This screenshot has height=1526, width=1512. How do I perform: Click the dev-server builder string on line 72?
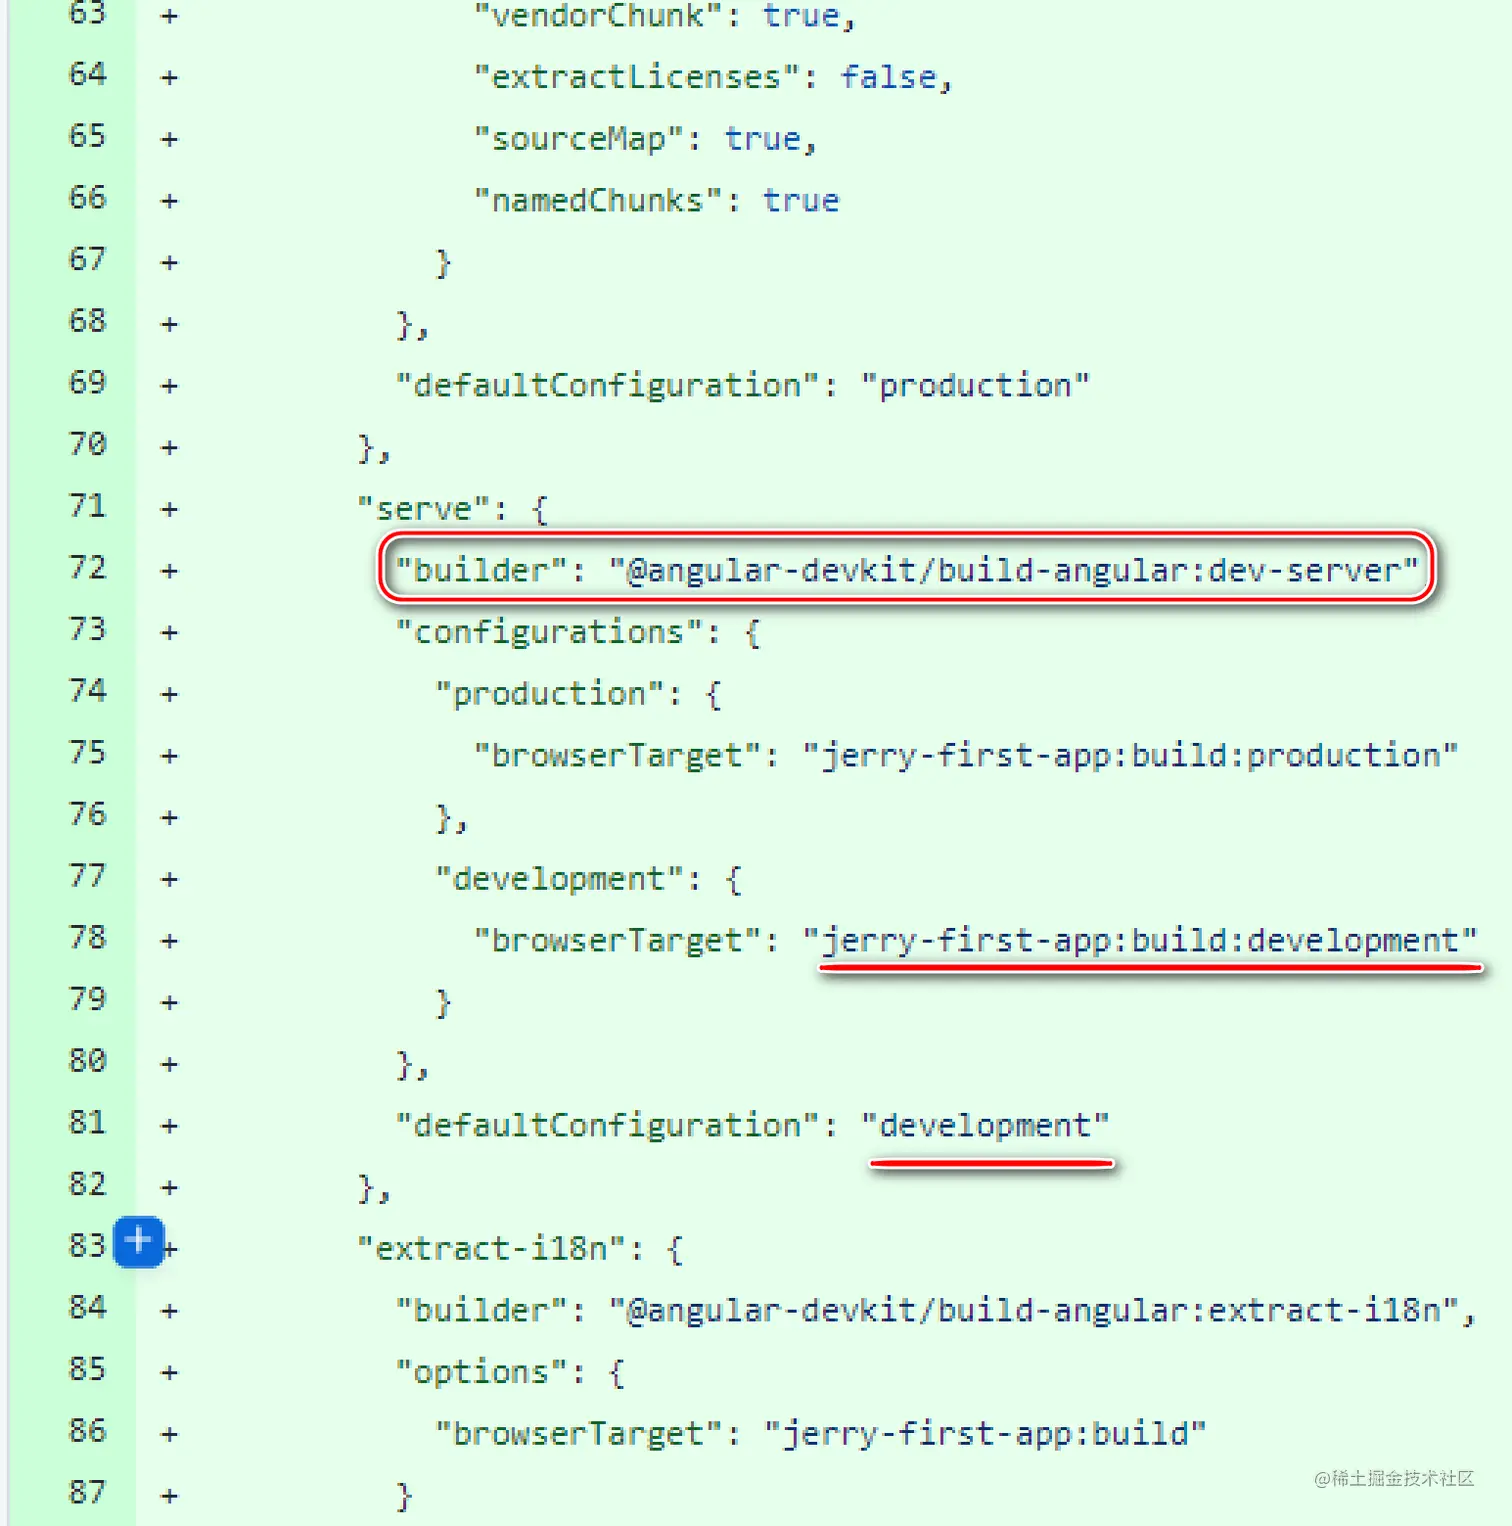(1014, 570)
